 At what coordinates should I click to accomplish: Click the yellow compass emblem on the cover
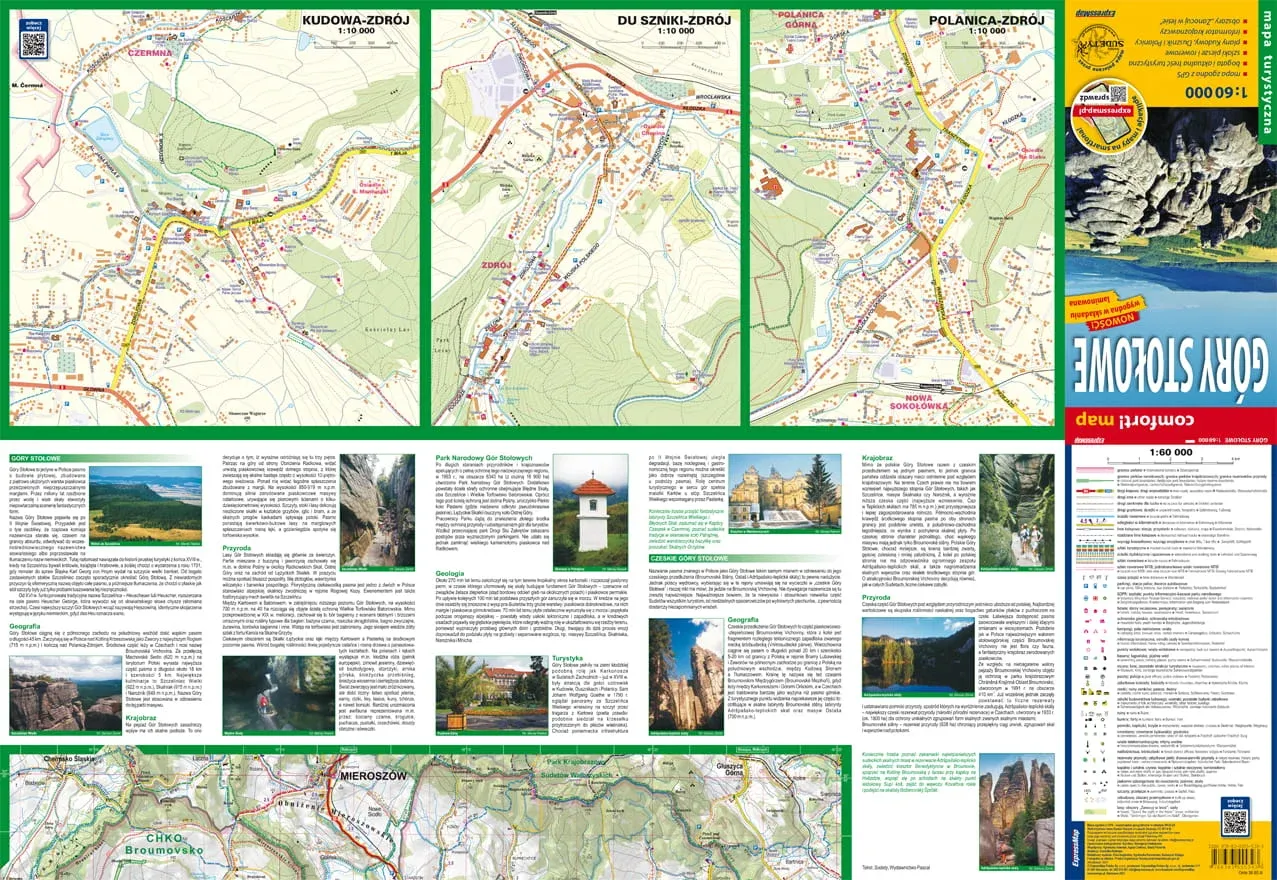(x=1099, y=48)
